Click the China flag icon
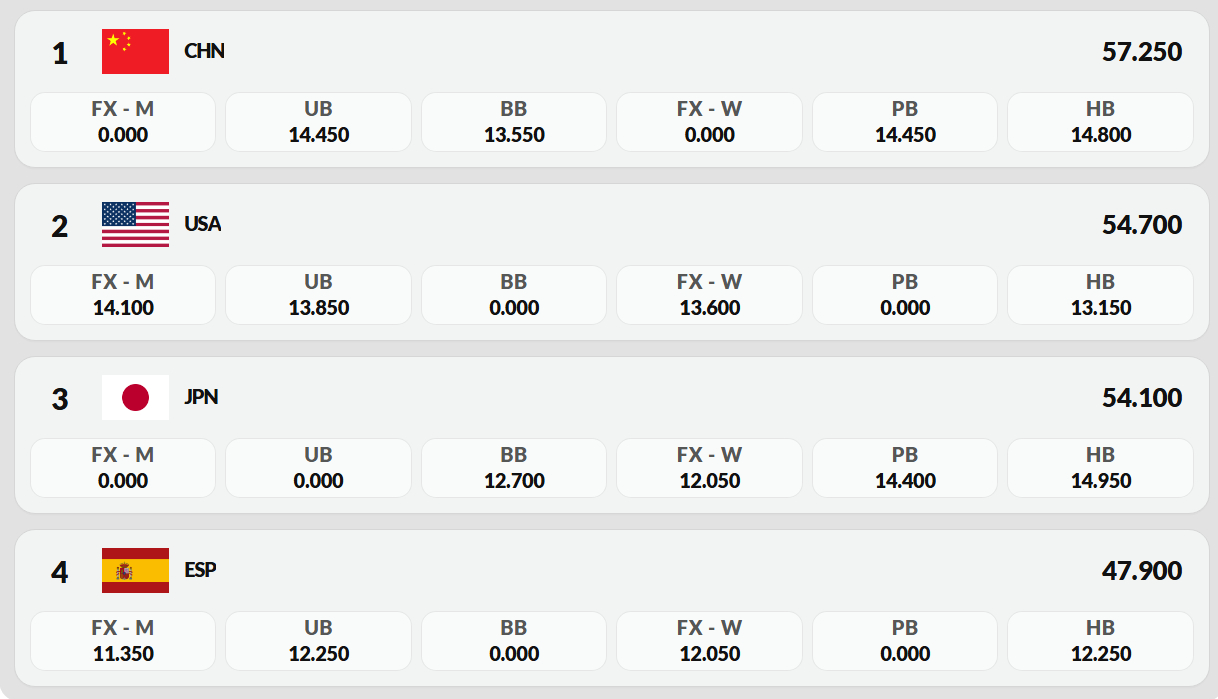 pos(135,51)
